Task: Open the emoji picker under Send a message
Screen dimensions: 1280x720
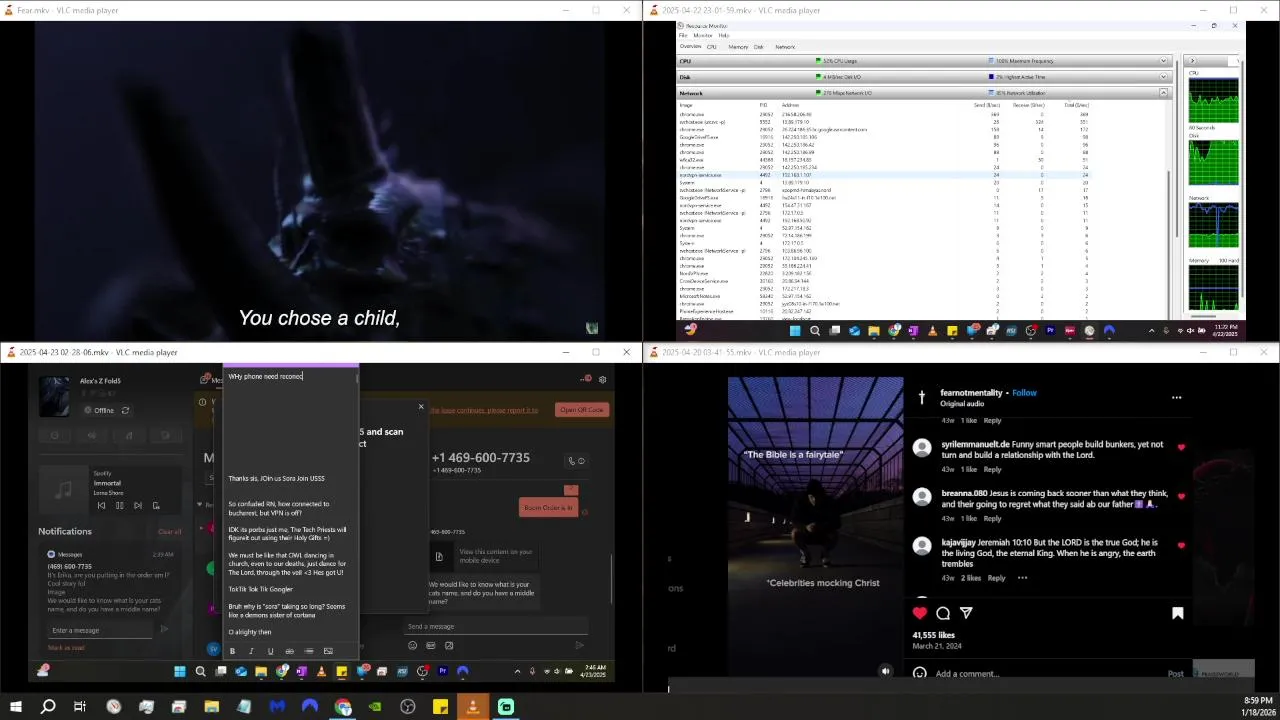Action: (412, 646)
